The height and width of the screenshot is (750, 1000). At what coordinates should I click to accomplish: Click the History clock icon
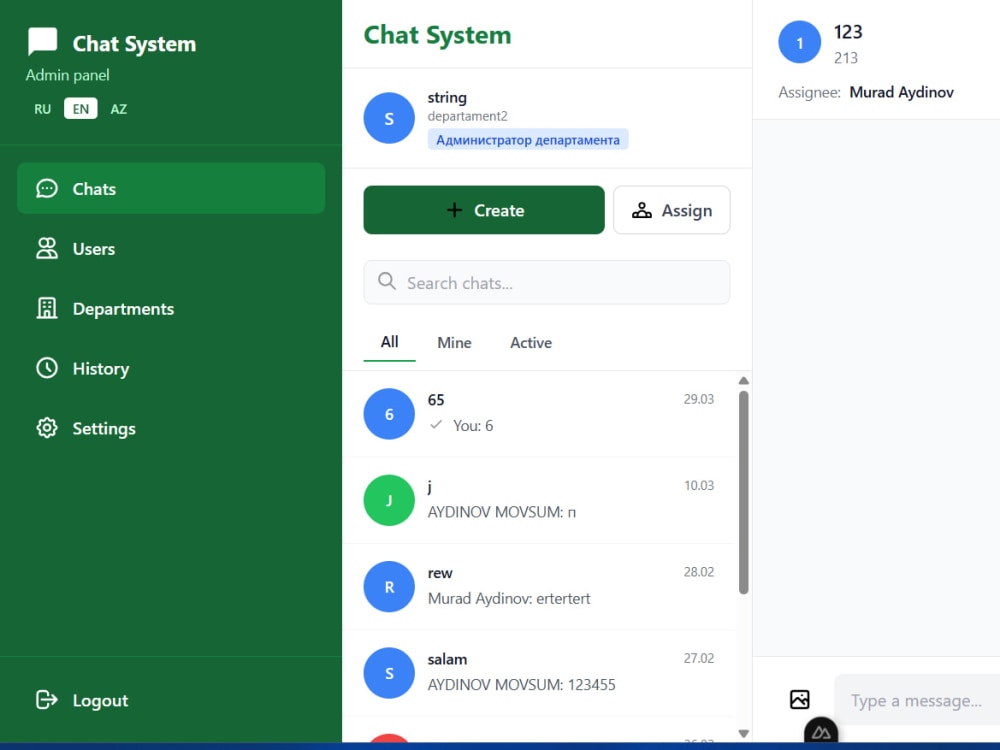(47, 368)
